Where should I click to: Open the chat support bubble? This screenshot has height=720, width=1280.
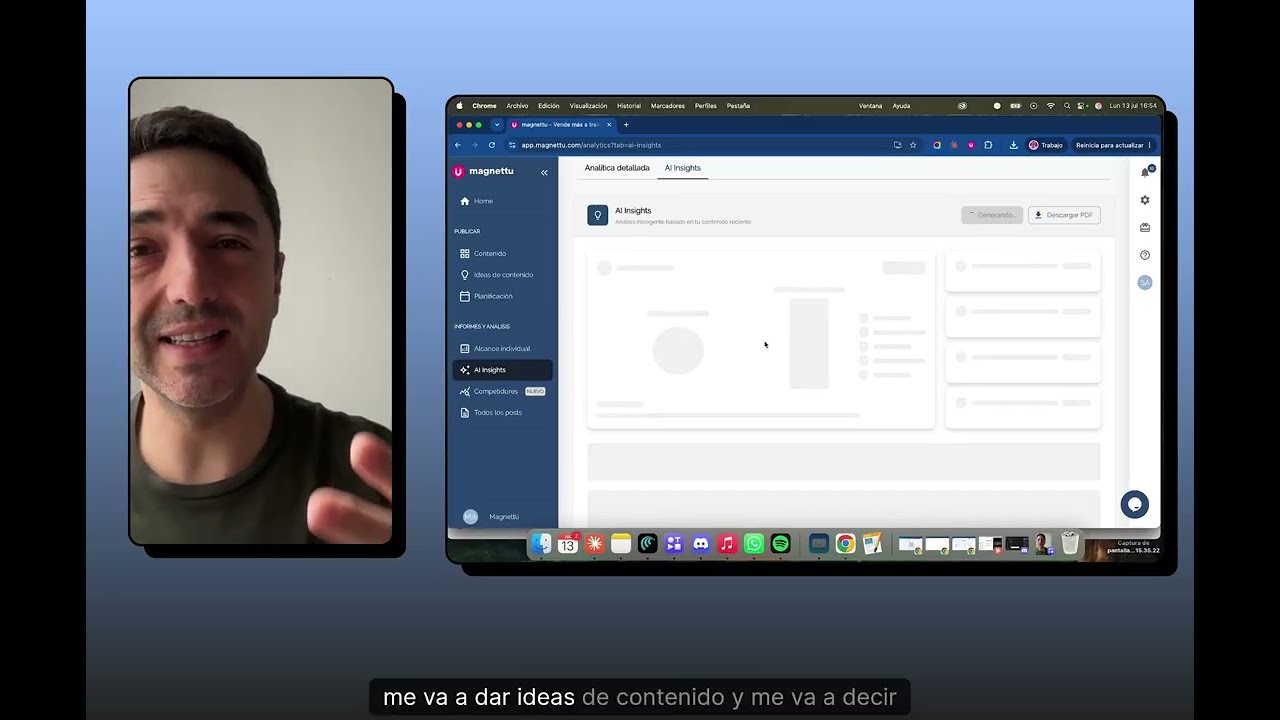pyautogui.click(x=1135, y=504)
